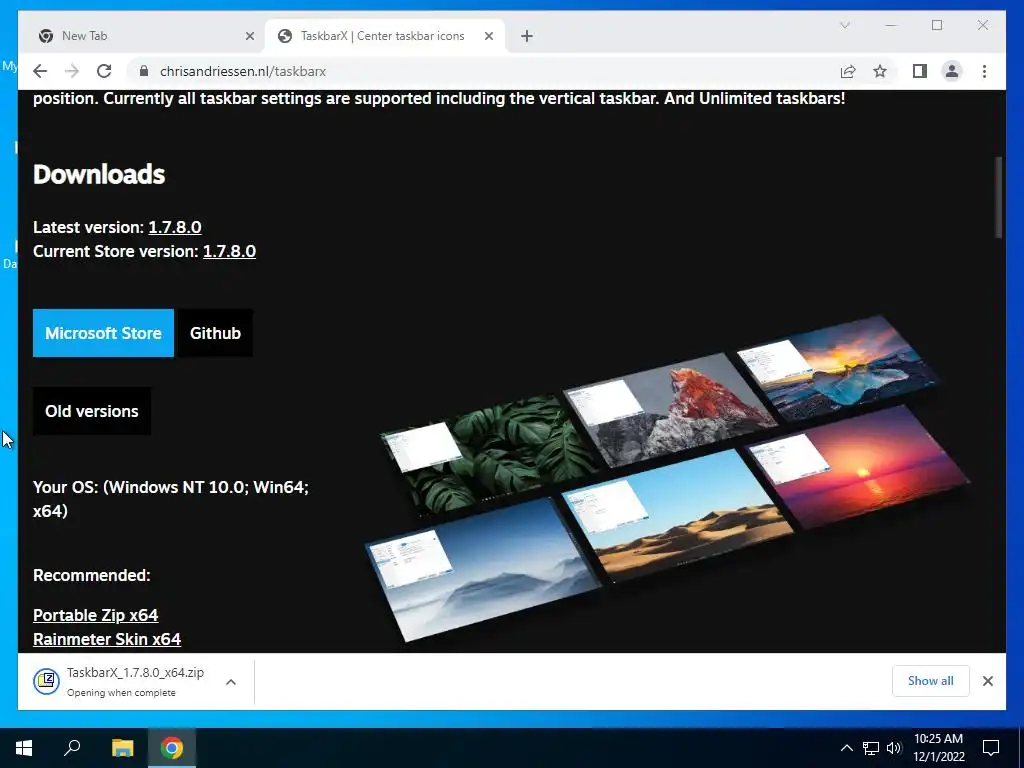The image size is (1024, 768).
Task: Click the Github button
Action: coord(216,333)
